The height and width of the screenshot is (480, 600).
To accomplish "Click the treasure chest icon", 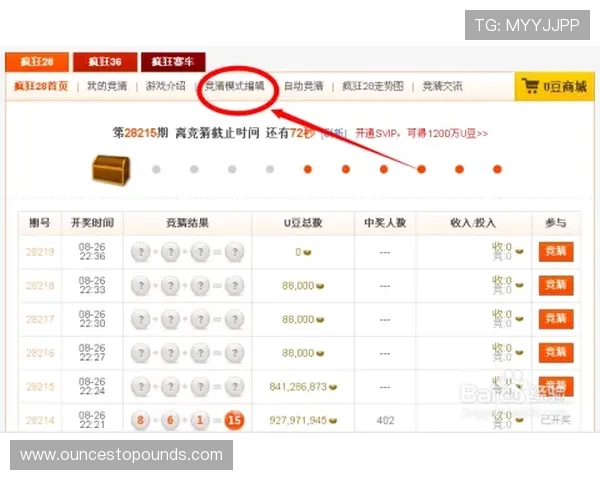I will point(111,170).
